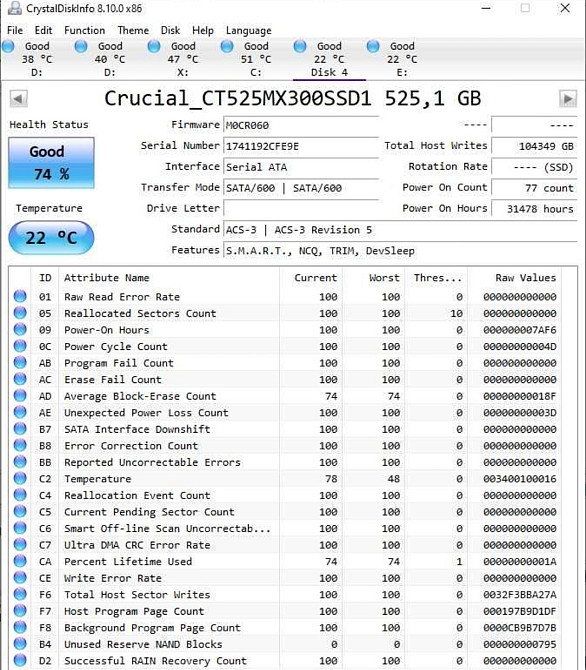The image size is (586, 670).
Task: Click status orb for Total Host Sector Writes
Action: (x=20, y=594)
